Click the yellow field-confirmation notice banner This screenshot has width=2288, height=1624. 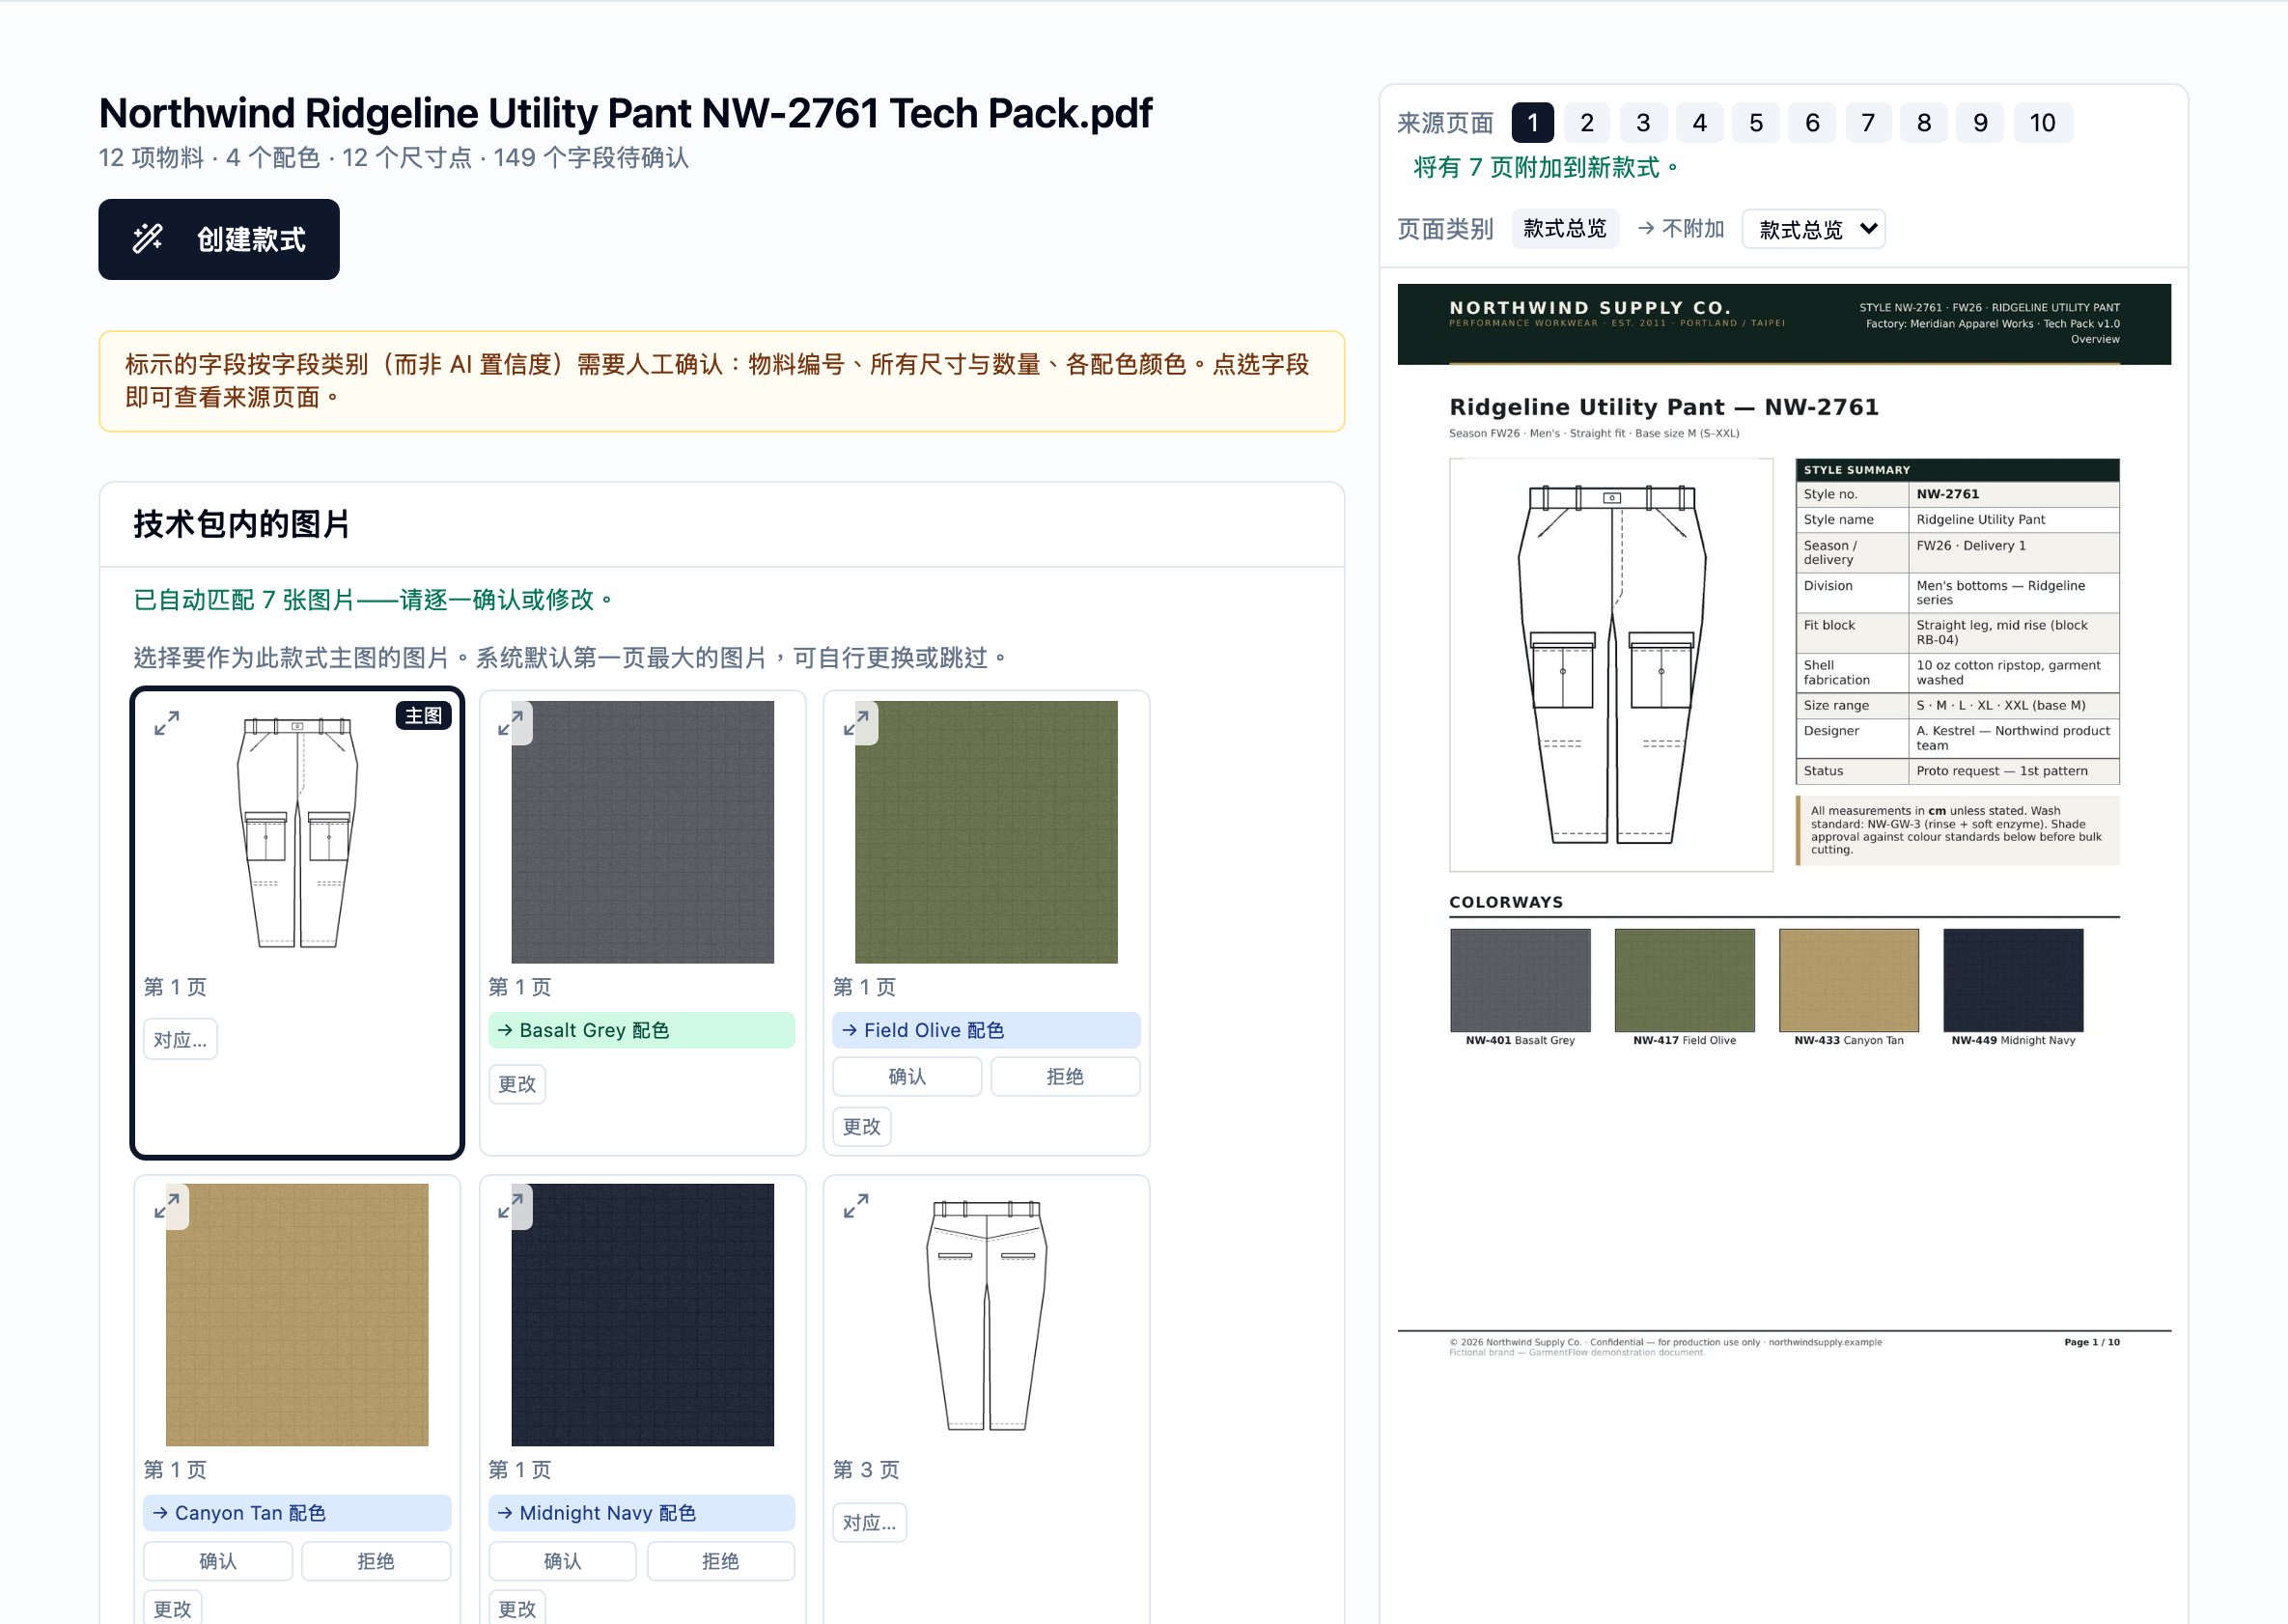click(722, 381)
